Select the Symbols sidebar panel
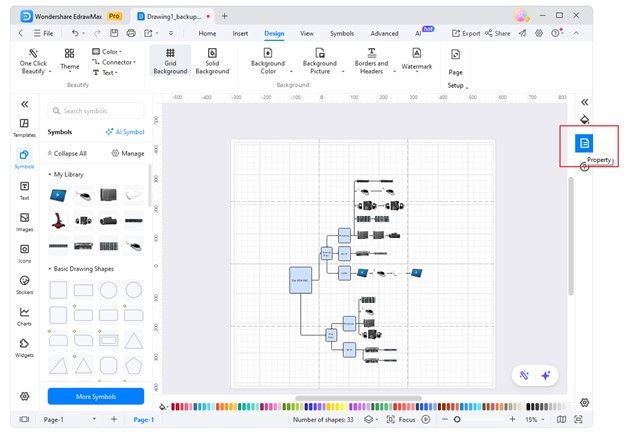624x445 pixels. coord(24,158)
